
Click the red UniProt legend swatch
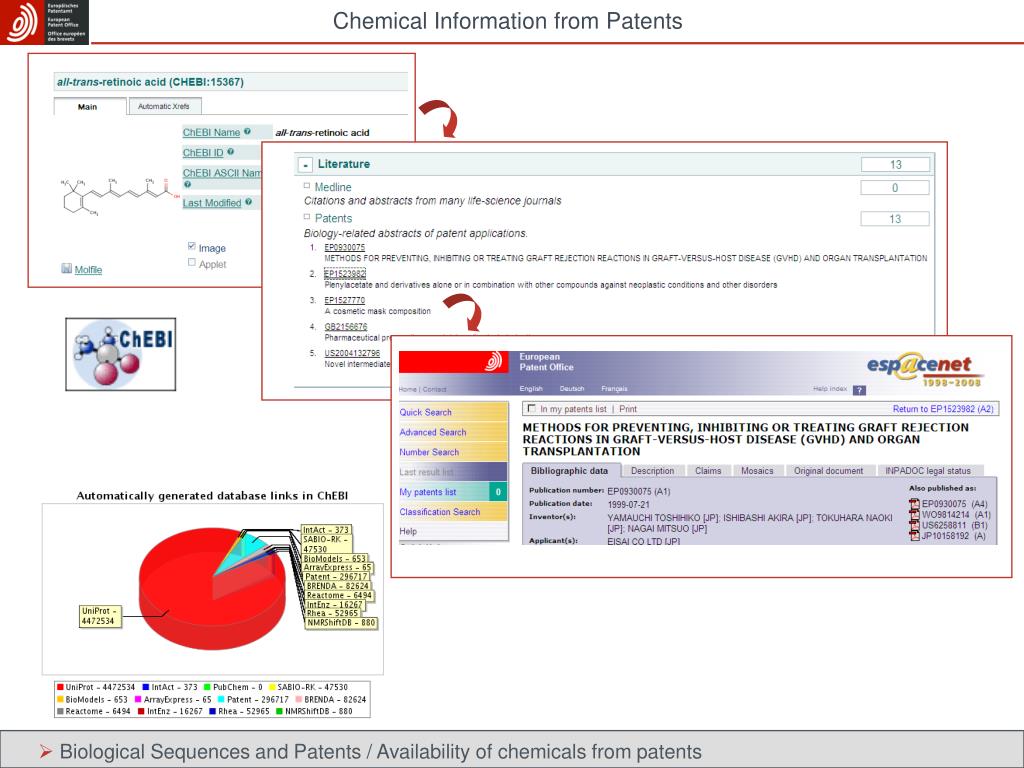[x=60, y=687]
